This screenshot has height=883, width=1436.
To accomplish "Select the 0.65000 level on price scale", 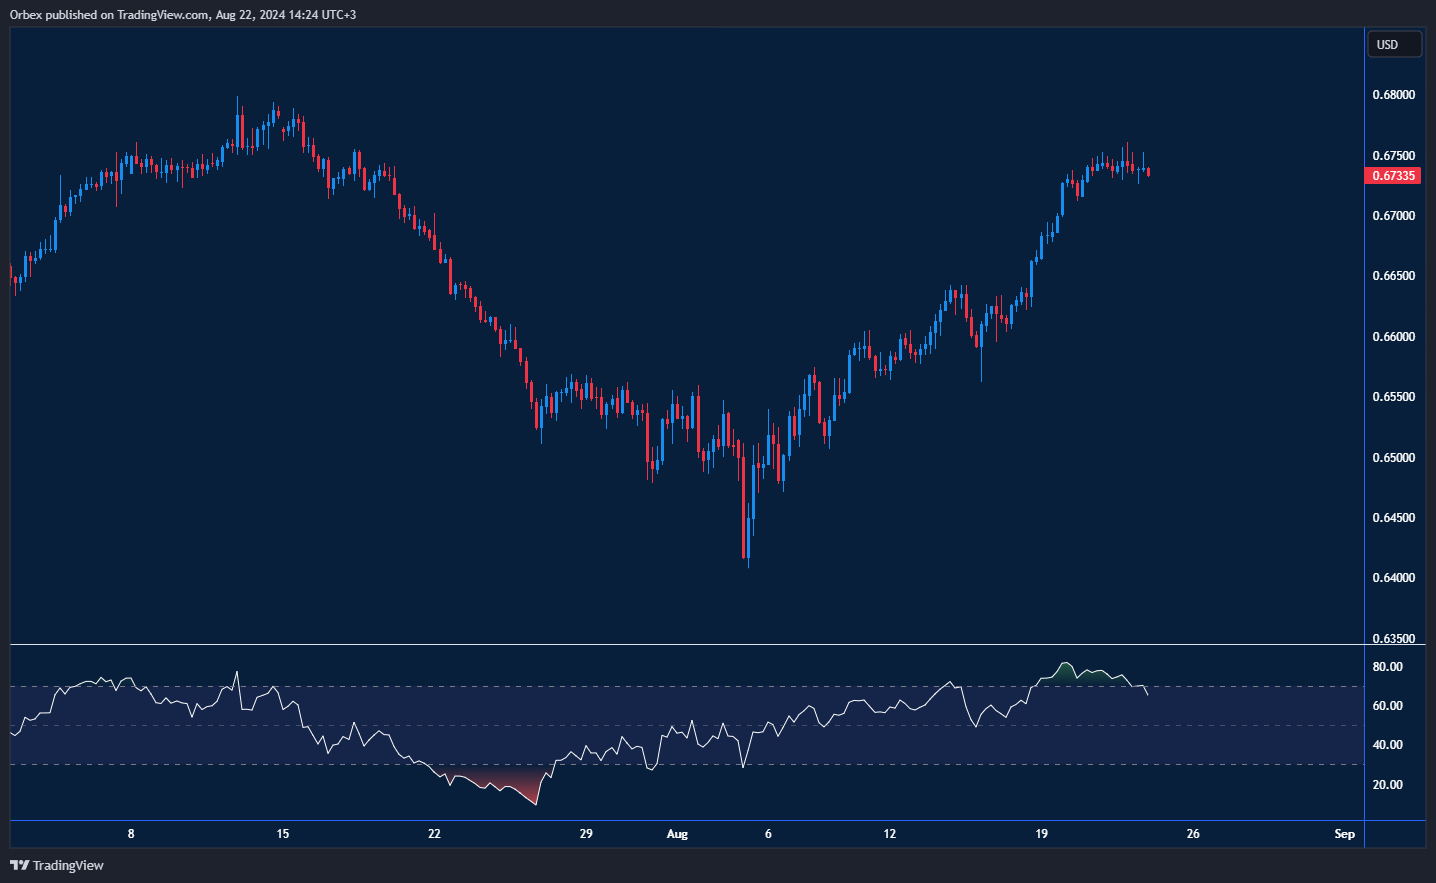I will click(x=1393, y=457).
